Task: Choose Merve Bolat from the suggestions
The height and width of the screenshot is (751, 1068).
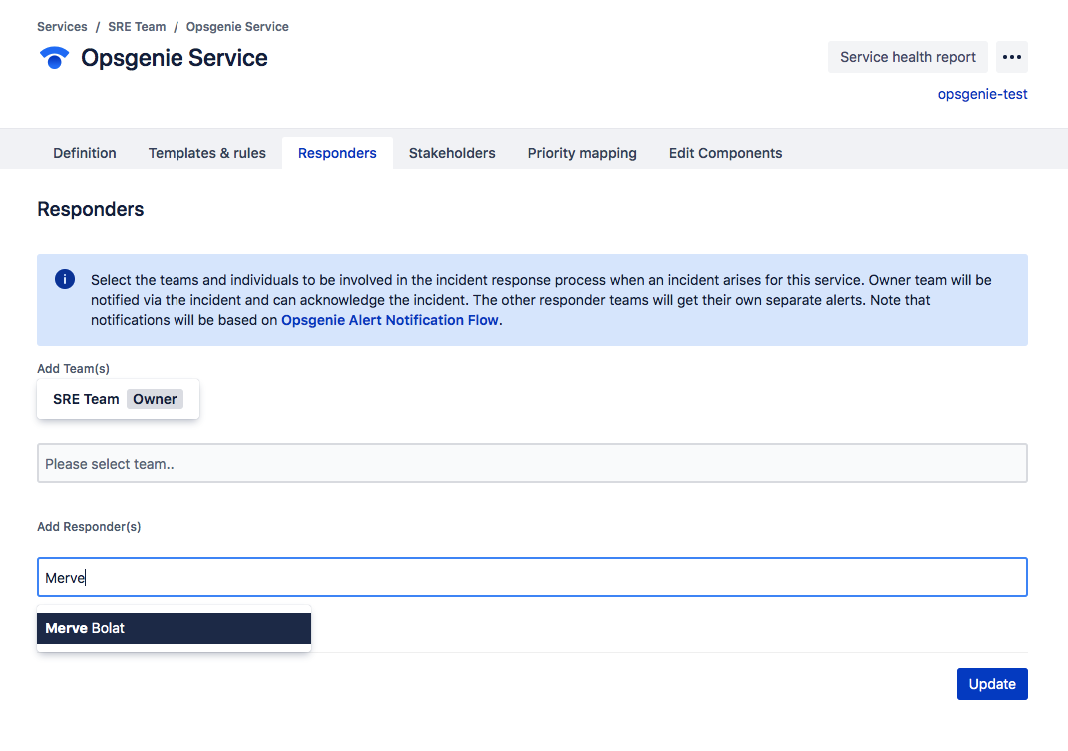Action: [174, 628]
